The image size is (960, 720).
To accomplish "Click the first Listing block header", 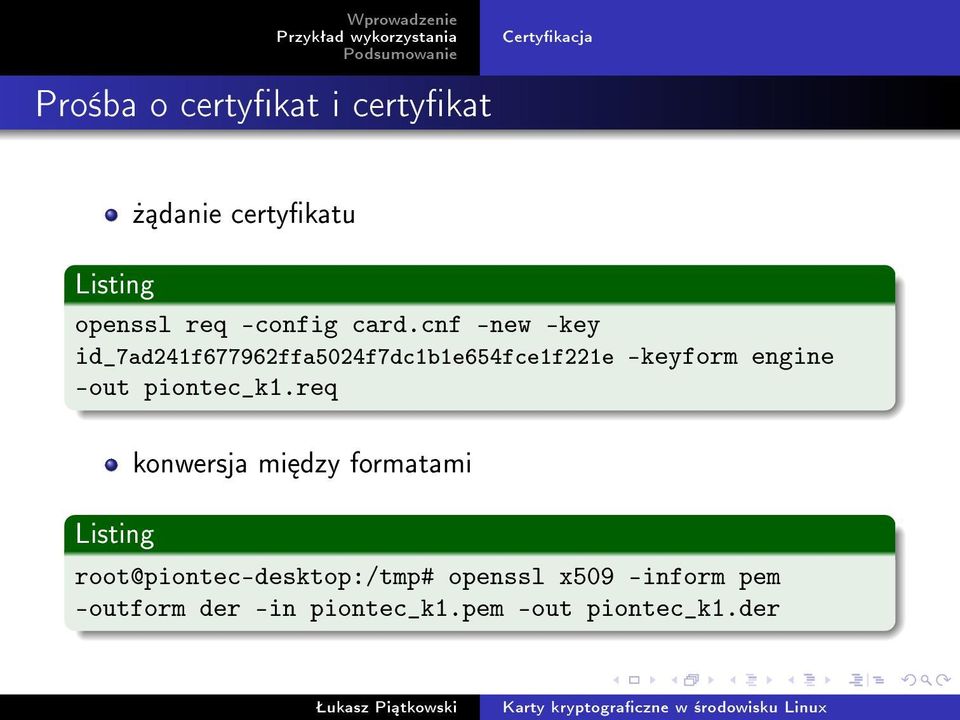I will point(479,285).
